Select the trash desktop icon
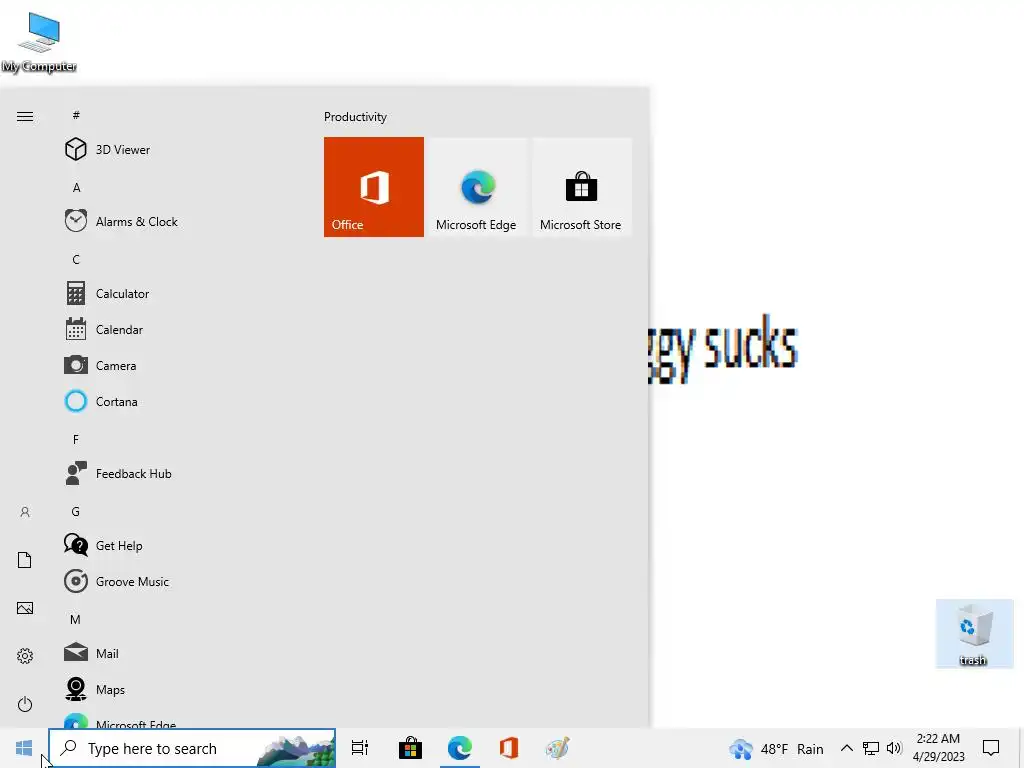The width and height of the screenshot is (1024, 768). point(974,634)
